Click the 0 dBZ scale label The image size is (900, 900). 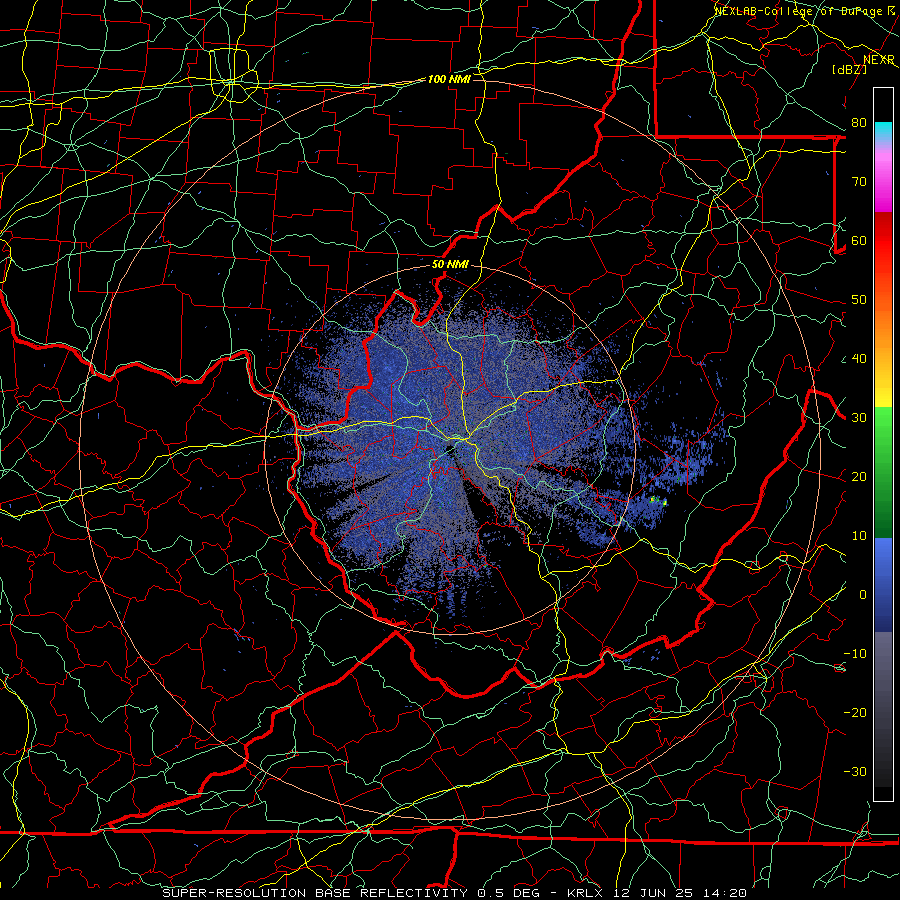tap(863, 596)
